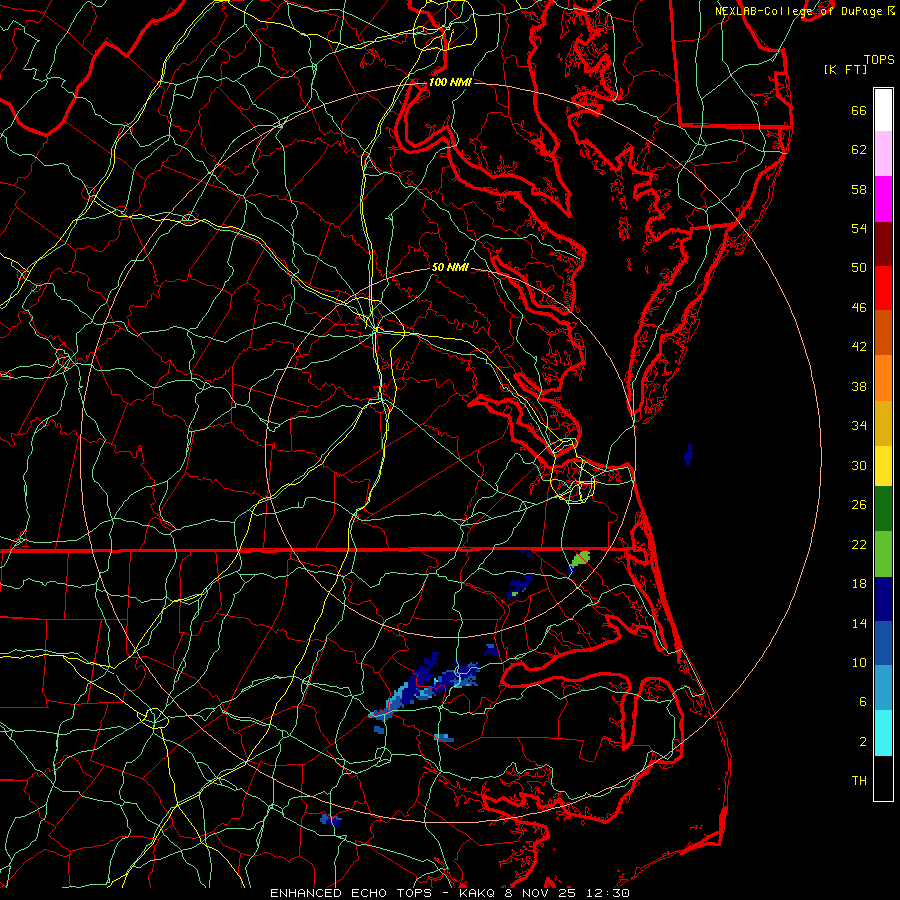Click the 14 legend value
The height and width of the screenshot is (900, 900).
[859, 623]
